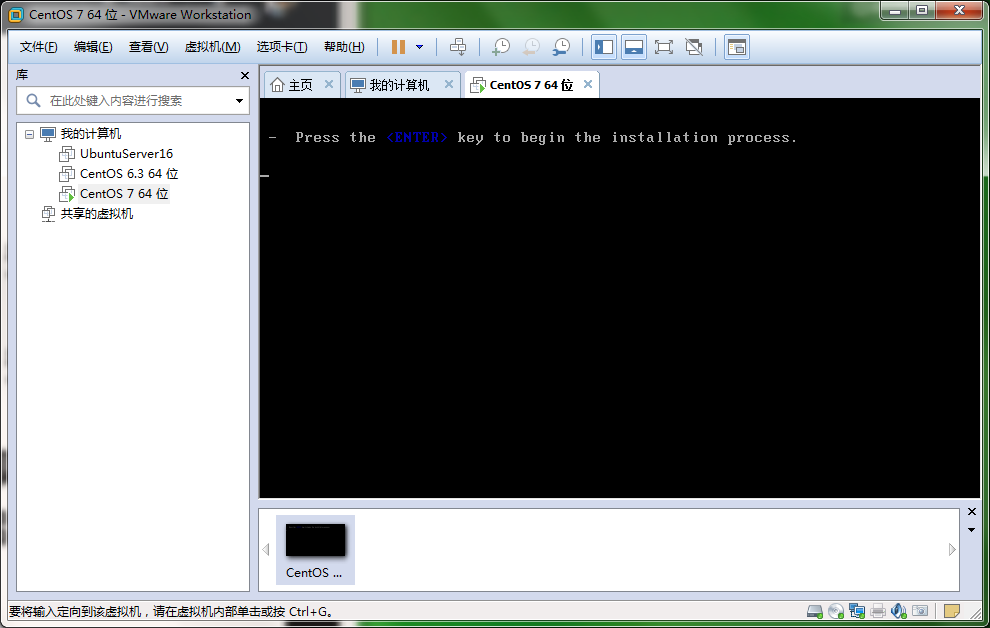
Task: Collapse the 我的计算机 tree node
Action: point(29,134)
